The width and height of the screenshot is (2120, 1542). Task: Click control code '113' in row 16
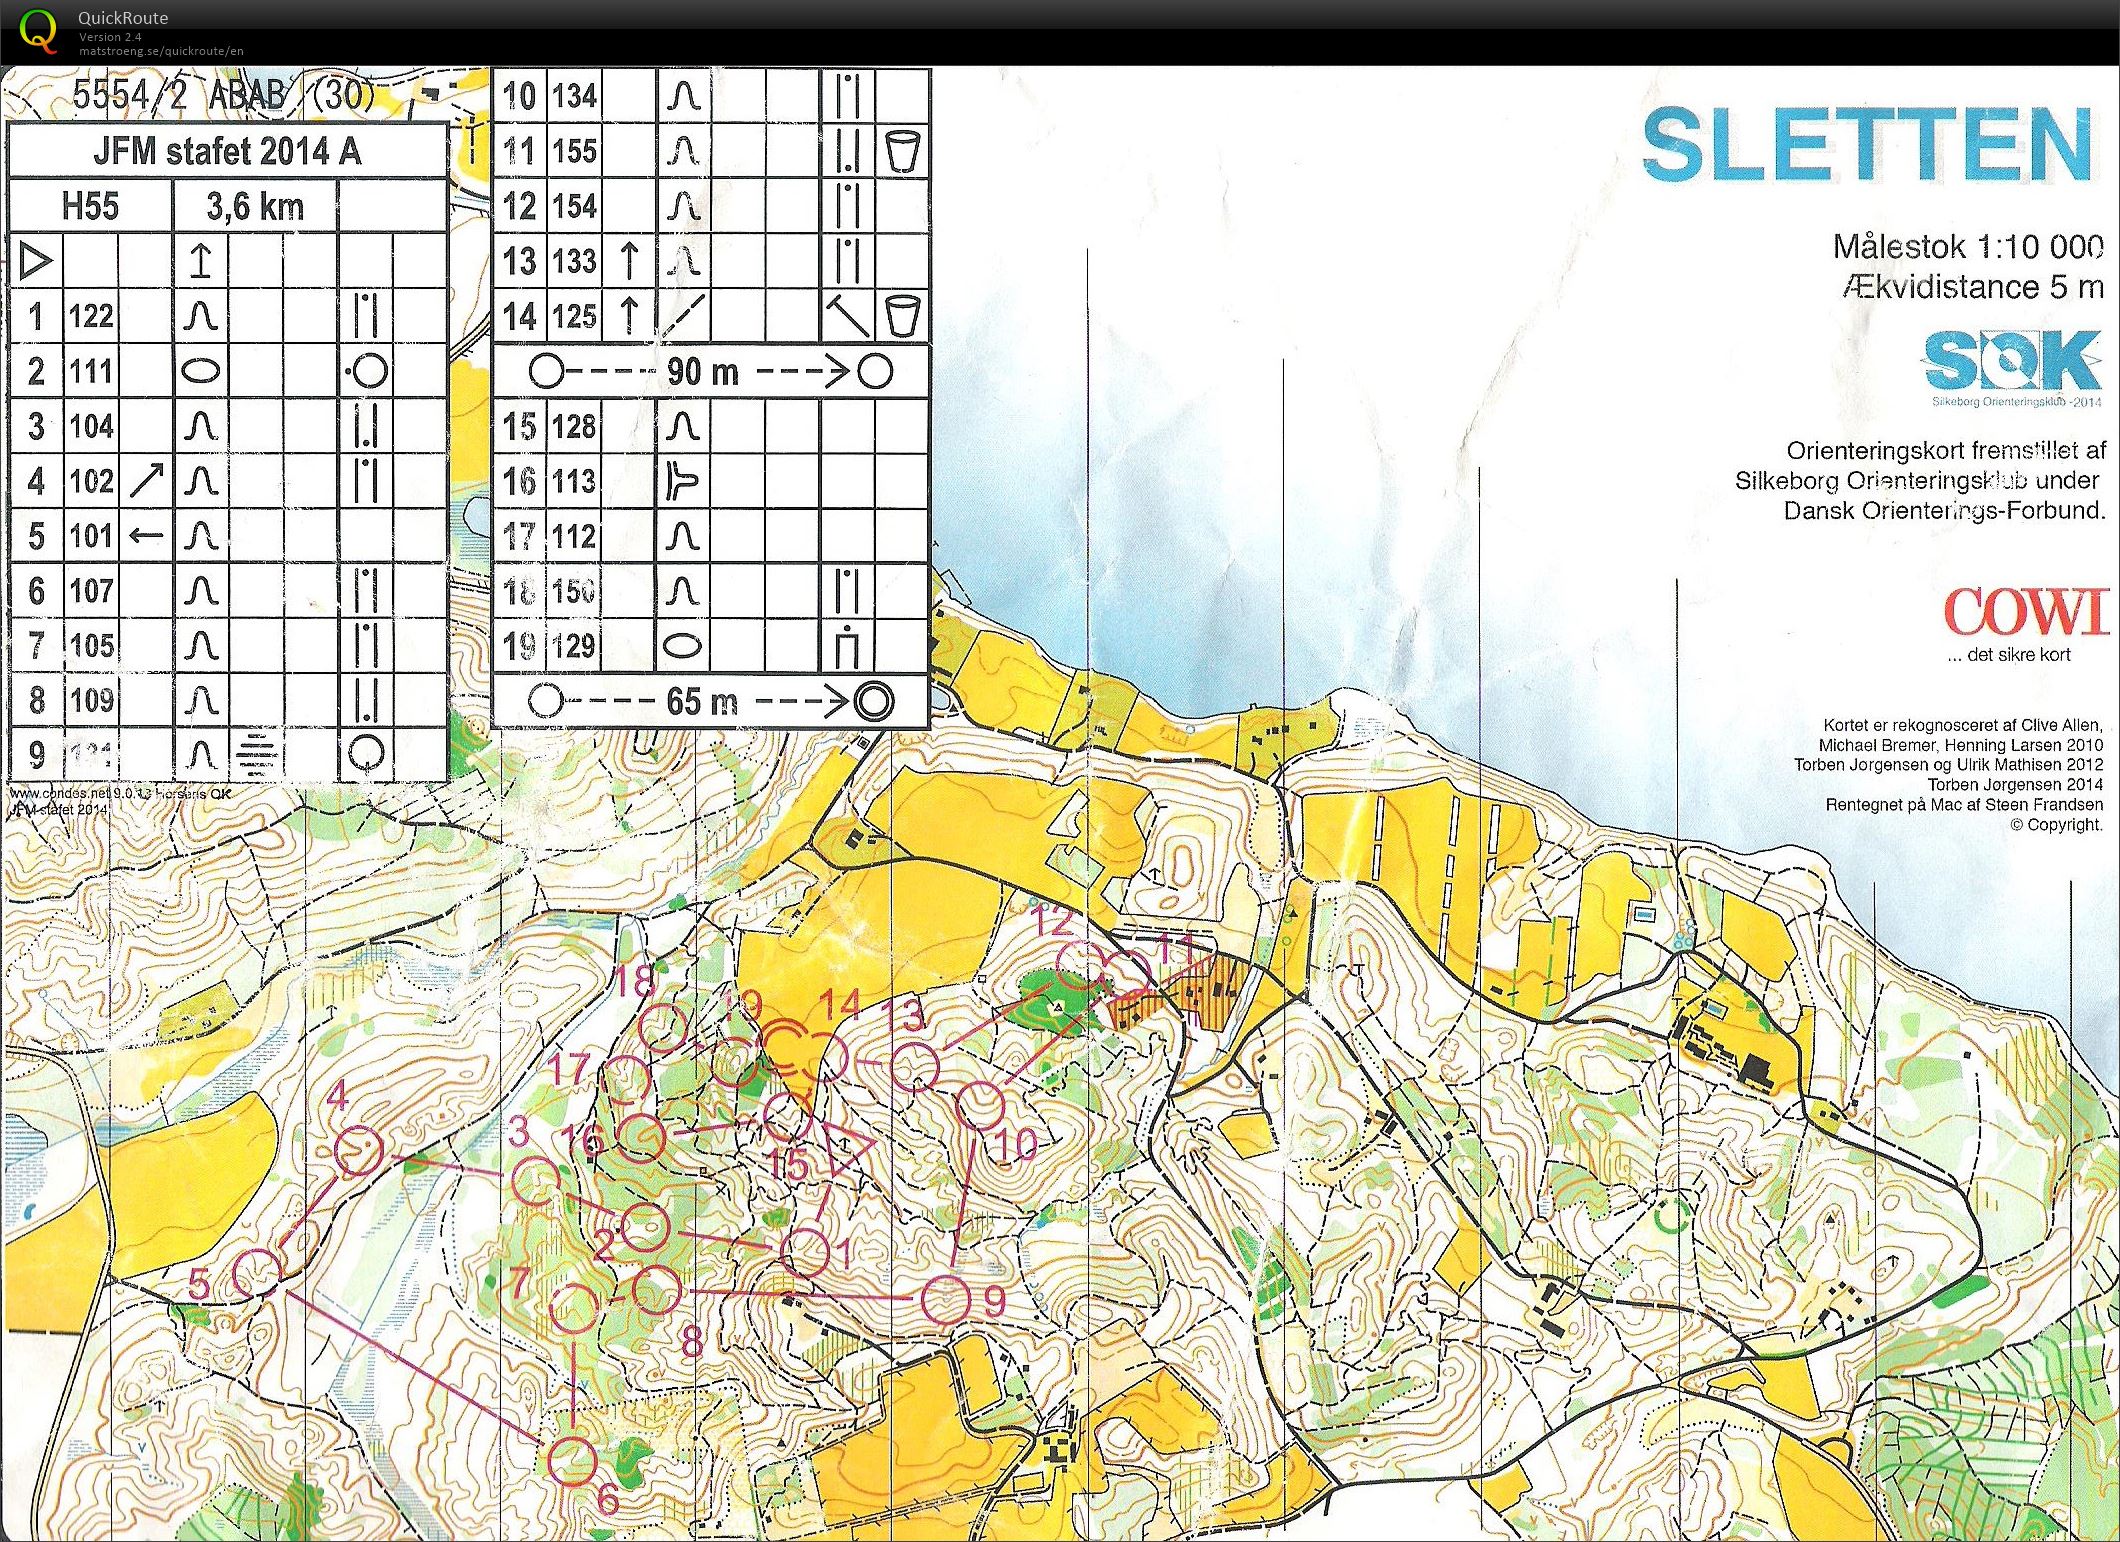[574, 481]
